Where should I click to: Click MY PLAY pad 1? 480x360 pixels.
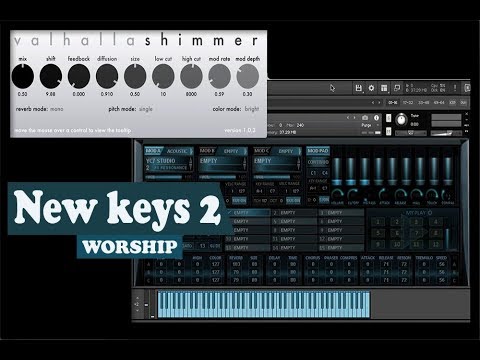pyautogui.click(x=378, y=222)
